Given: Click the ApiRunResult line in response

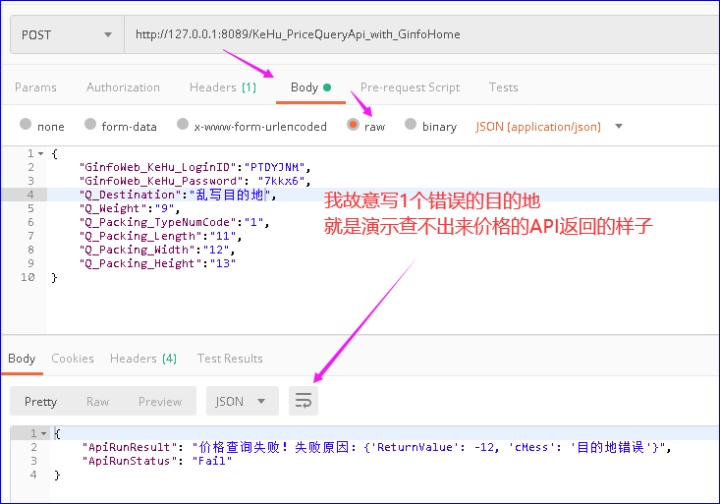Looking at the screenshot, I should (377, 447).
